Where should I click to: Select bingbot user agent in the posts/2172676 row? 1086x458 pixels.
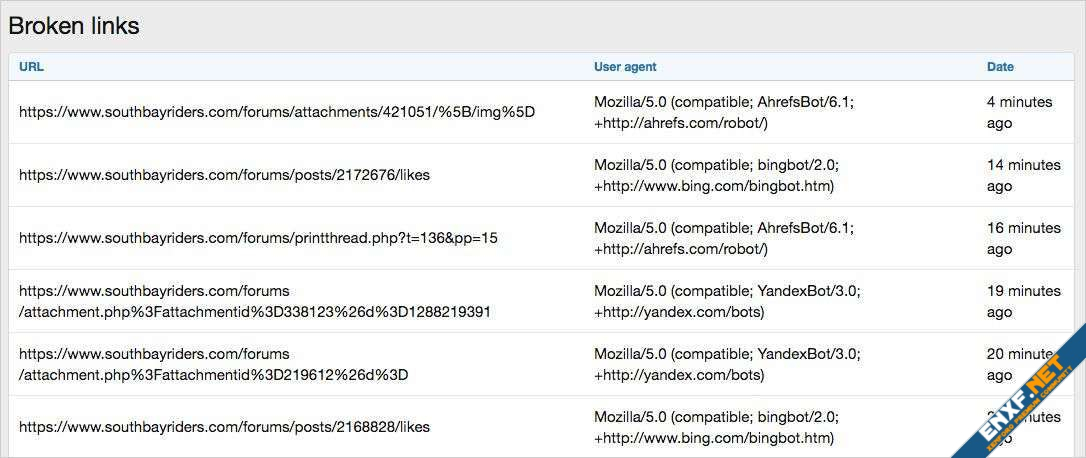pyautogui.click(x=716, y=175)
